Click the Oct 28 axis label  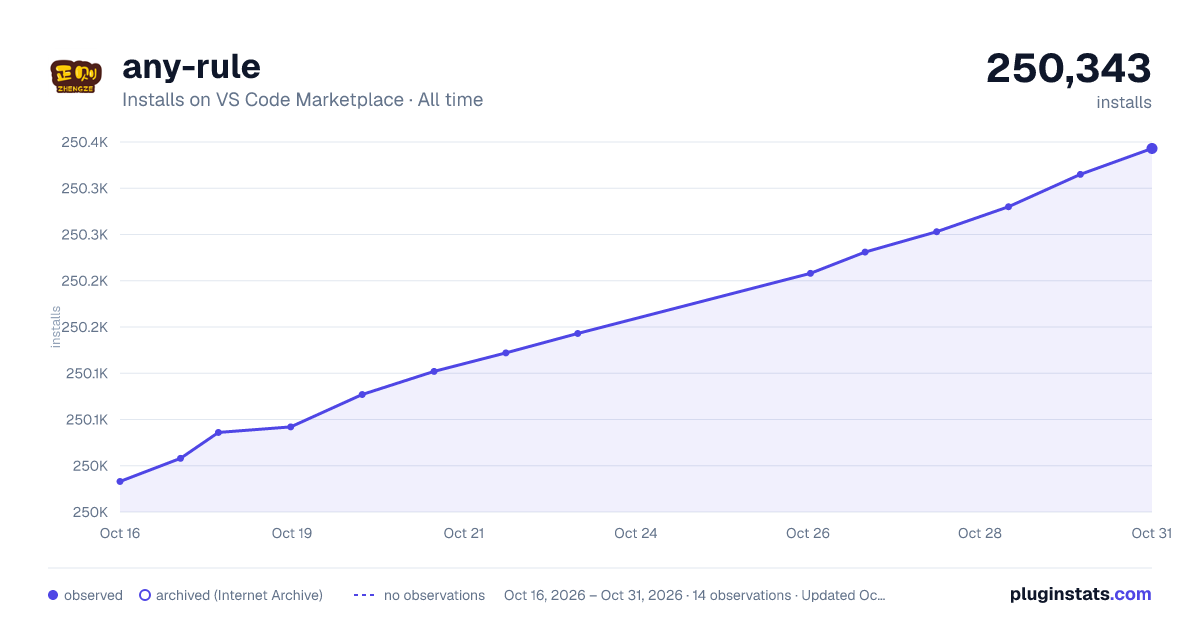point(980,533)
